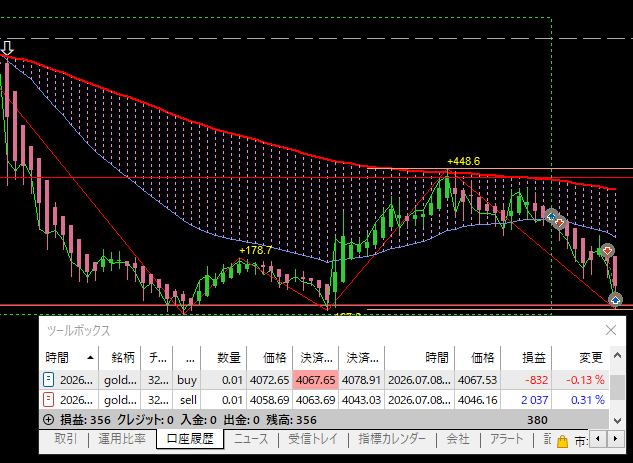Click the 決済 header above 4078.91

tap(362, 357)
